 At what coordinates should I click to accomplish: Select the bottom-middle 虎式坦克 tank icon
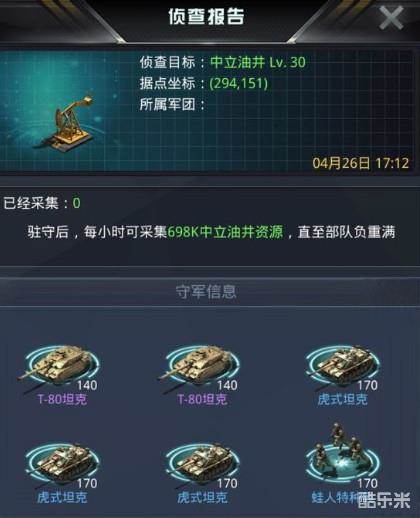coord(202,464)
